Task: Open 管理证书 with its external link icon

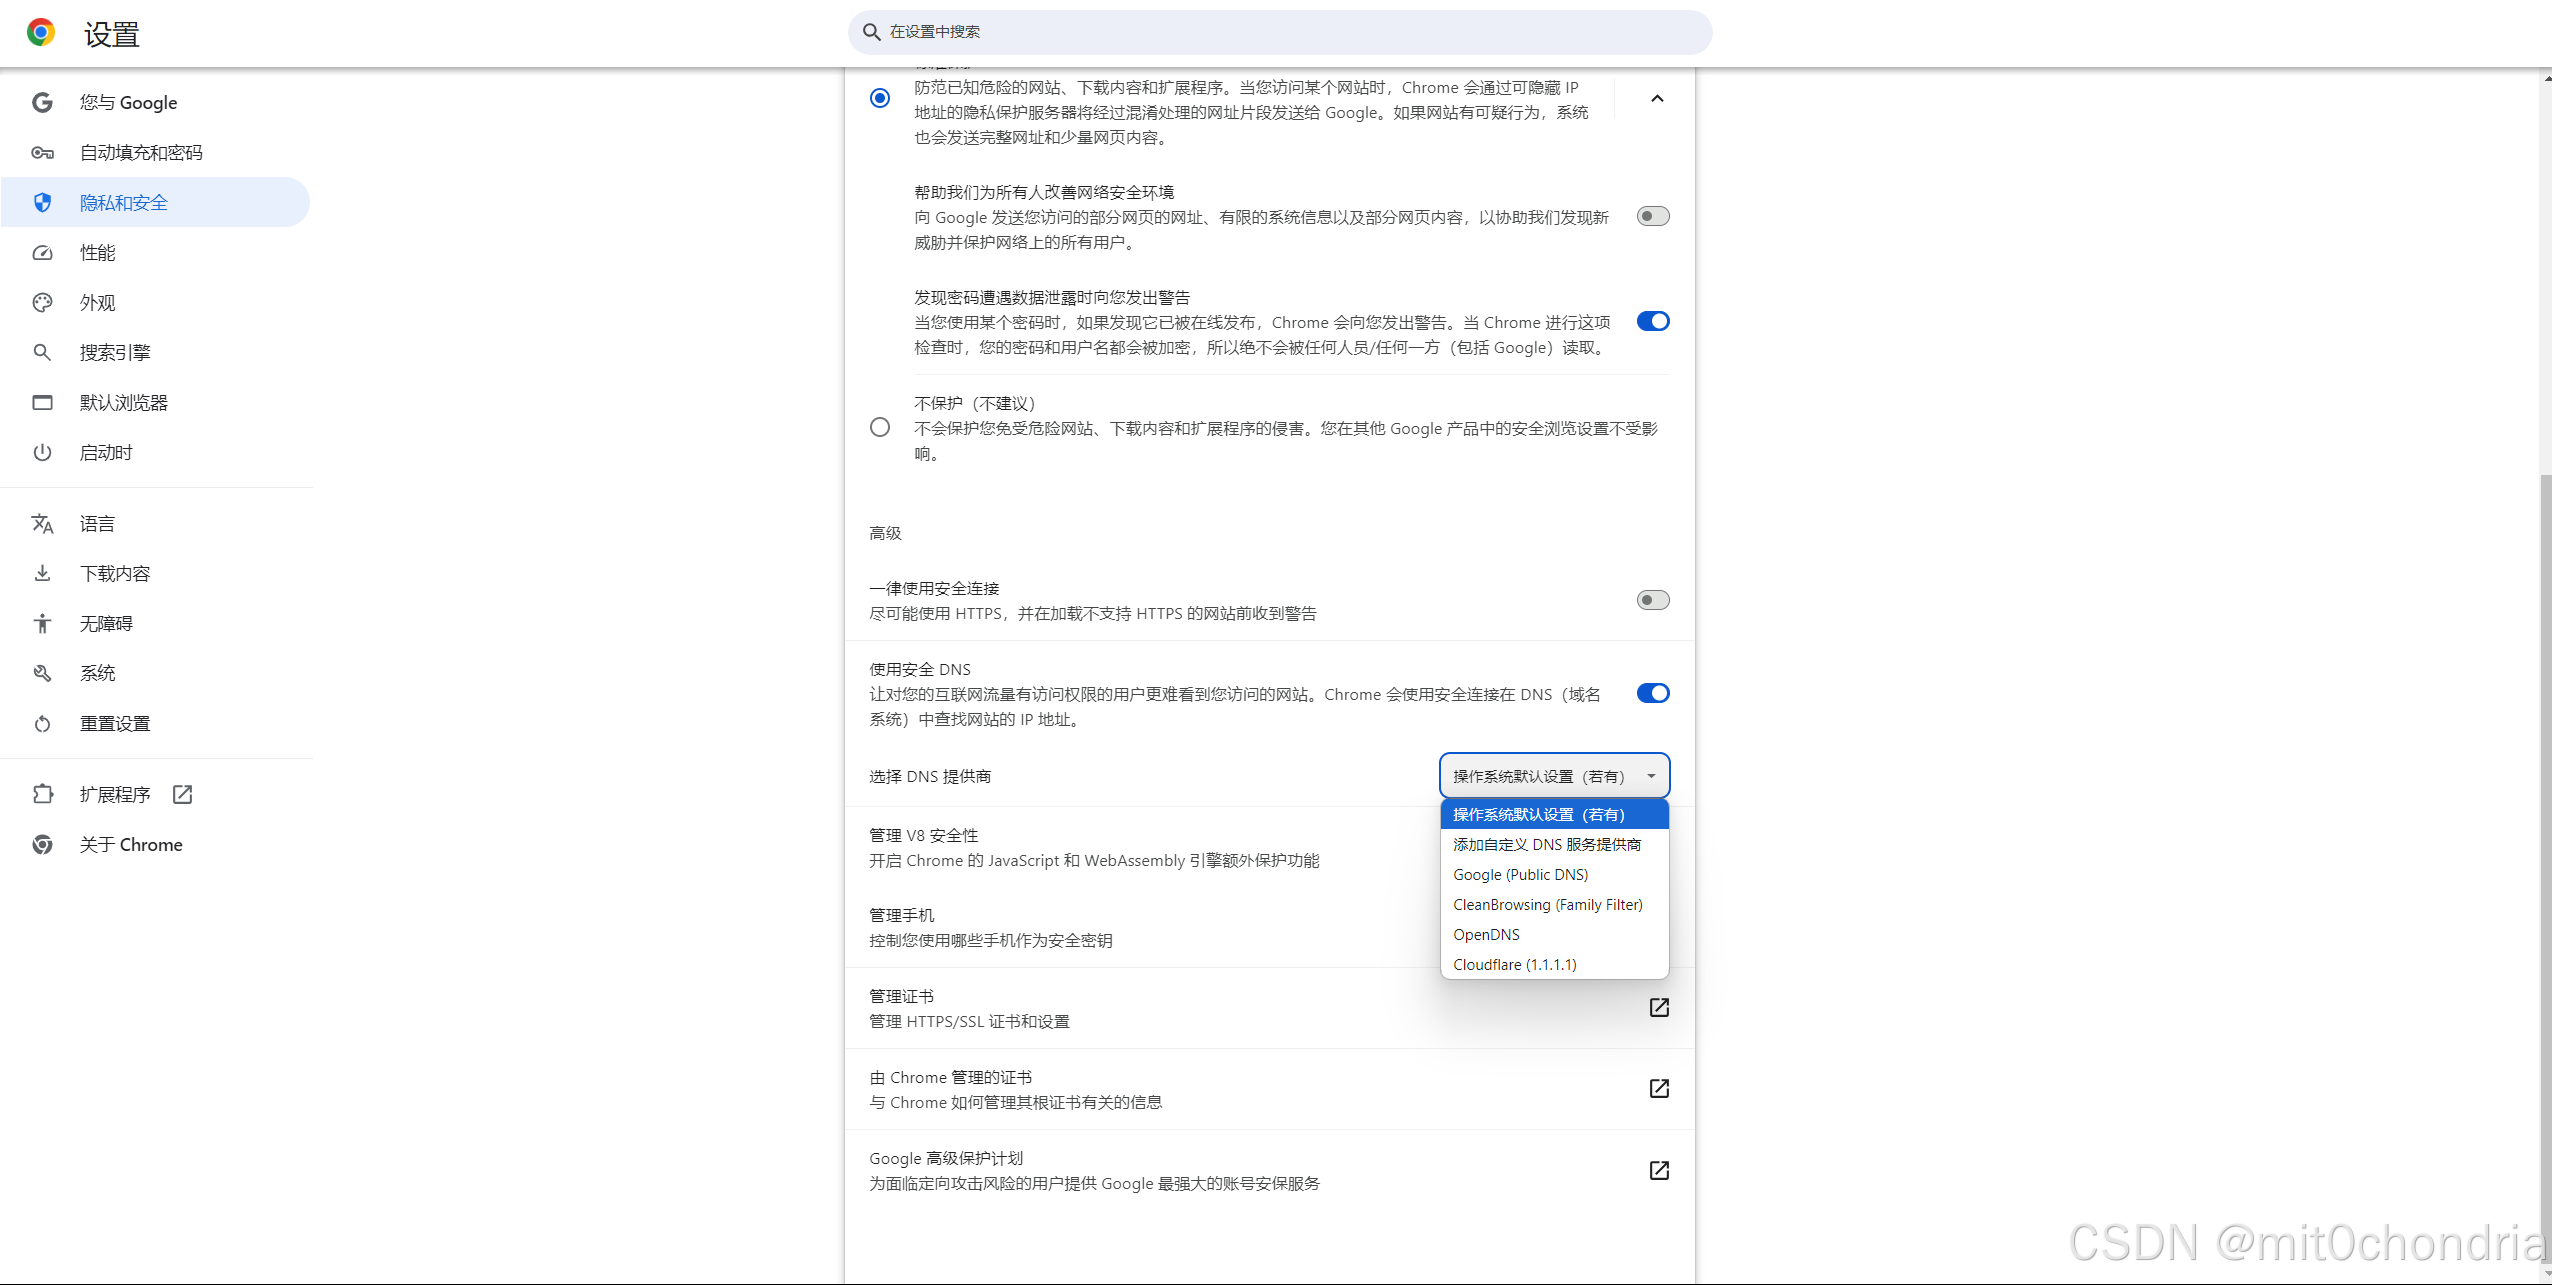Action: 1658,1007
